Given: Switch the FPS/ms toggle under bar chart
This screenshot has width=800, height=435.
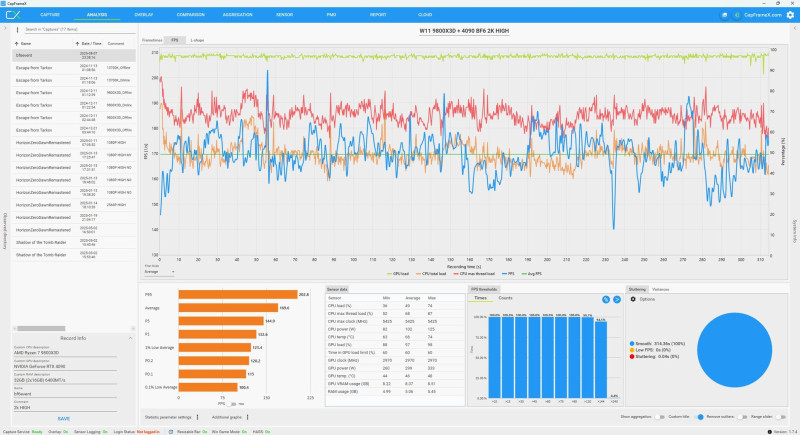Looking at the screenshot, I should click(231, 404).
